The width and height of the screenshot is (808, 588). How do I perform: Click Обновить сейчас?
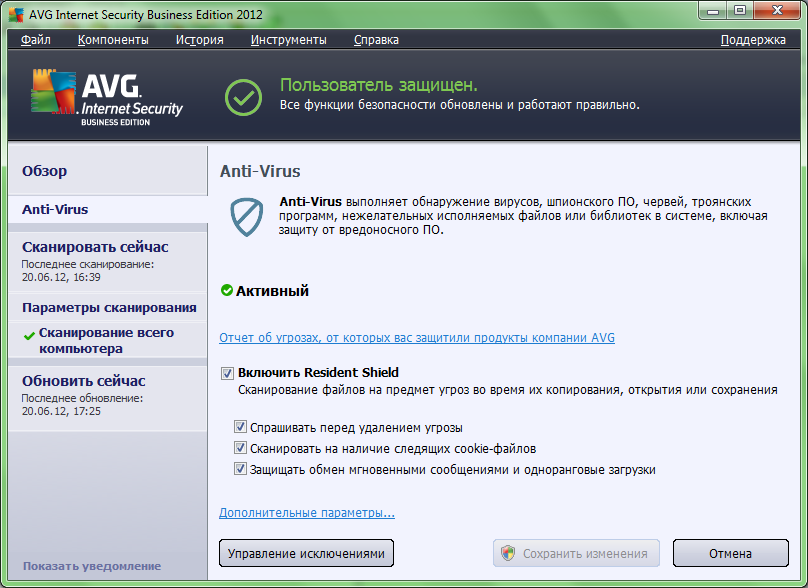pos(108,396)
